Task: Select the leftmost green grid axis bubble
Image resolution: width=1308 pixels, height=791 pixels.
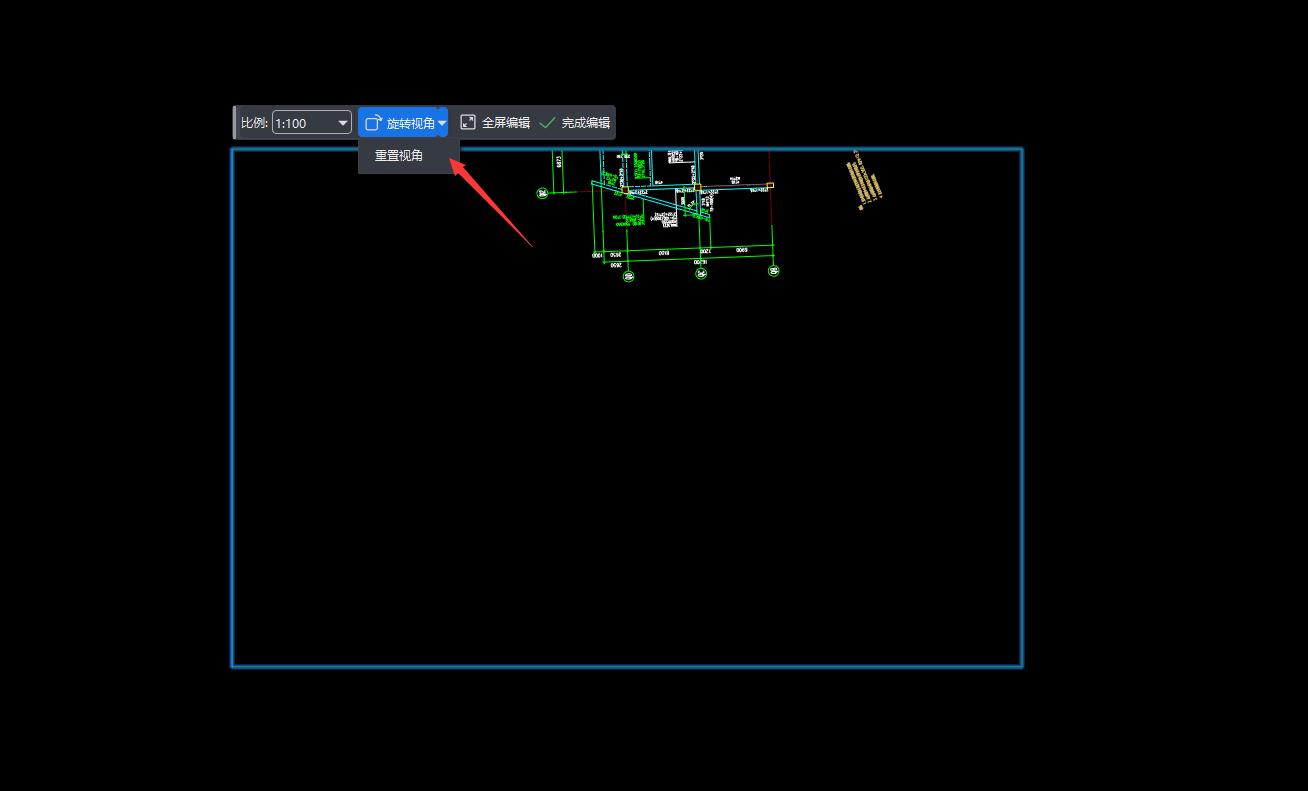Action: click(x=542, y=193)
